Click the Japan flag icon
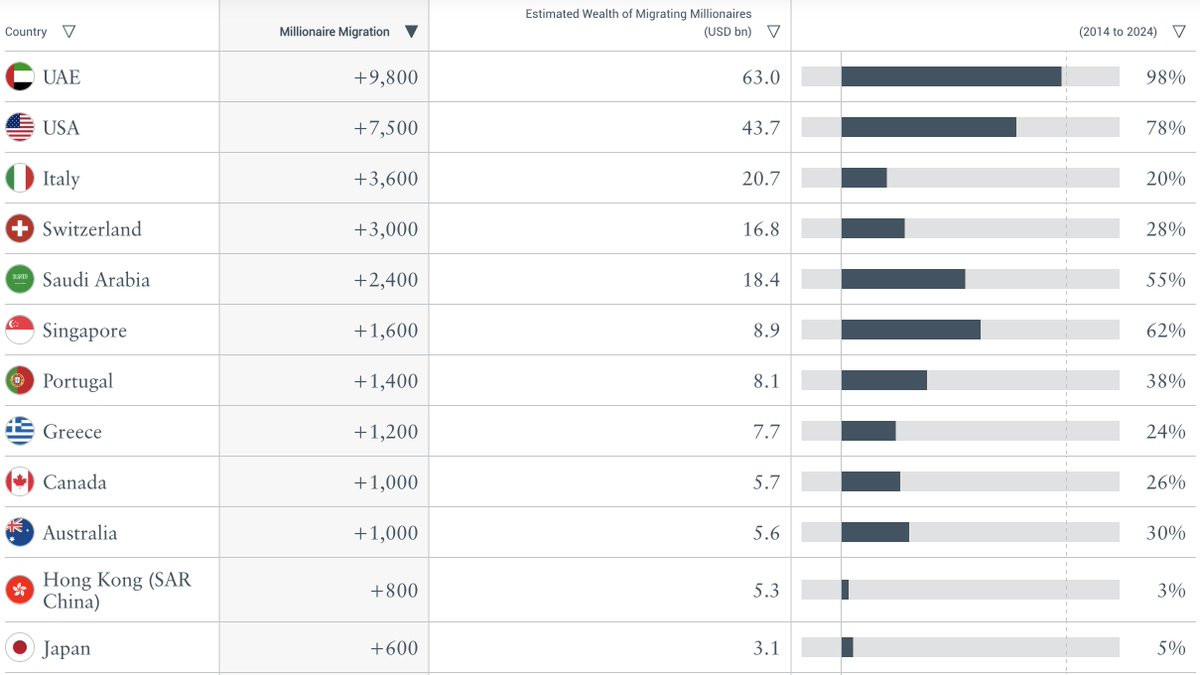1200x675 pixels. pyautogui.click(x=20, y=648)
